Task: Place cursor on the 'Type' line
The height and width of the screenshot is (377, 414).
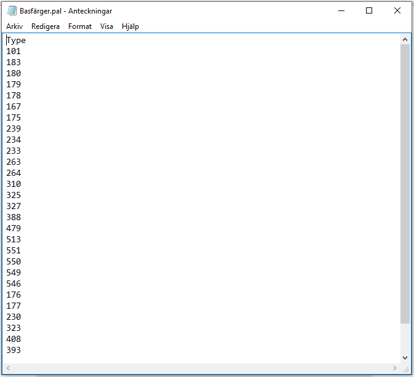Action: point(16,40)
